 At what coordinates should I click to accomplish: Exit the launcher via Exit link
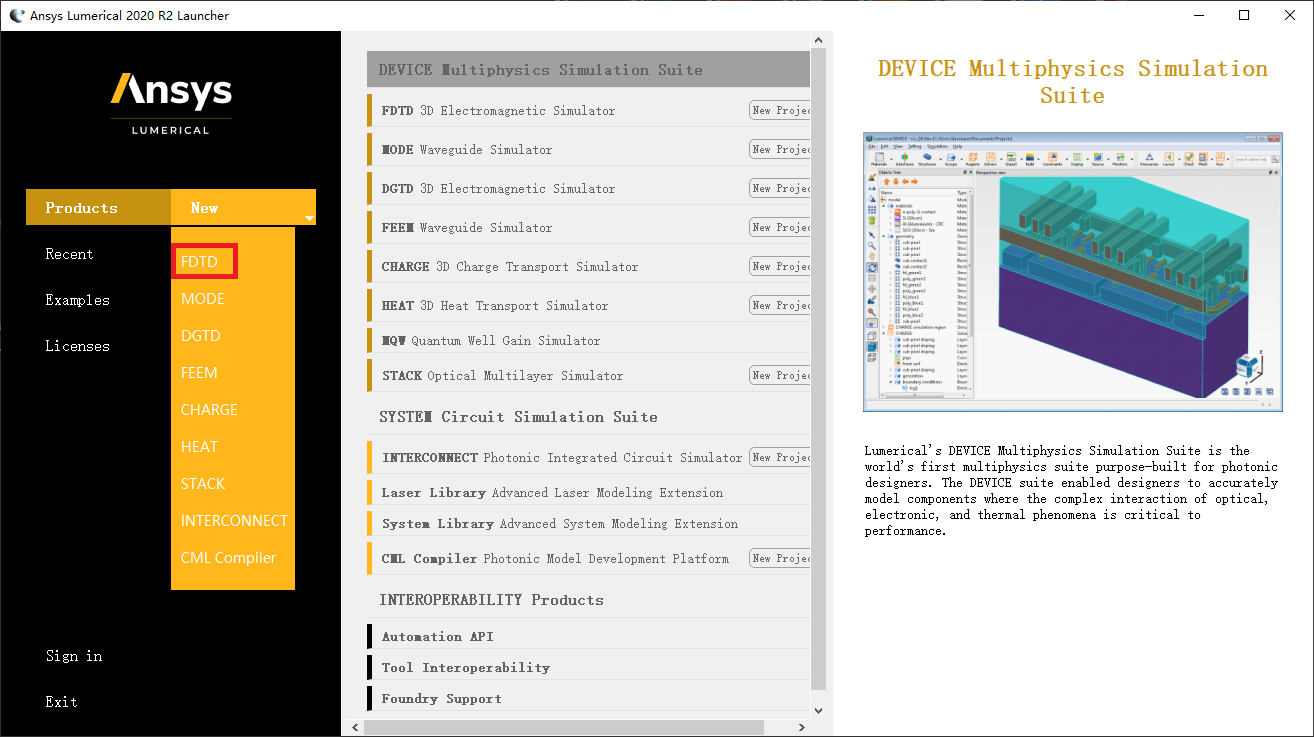point(61,702)
